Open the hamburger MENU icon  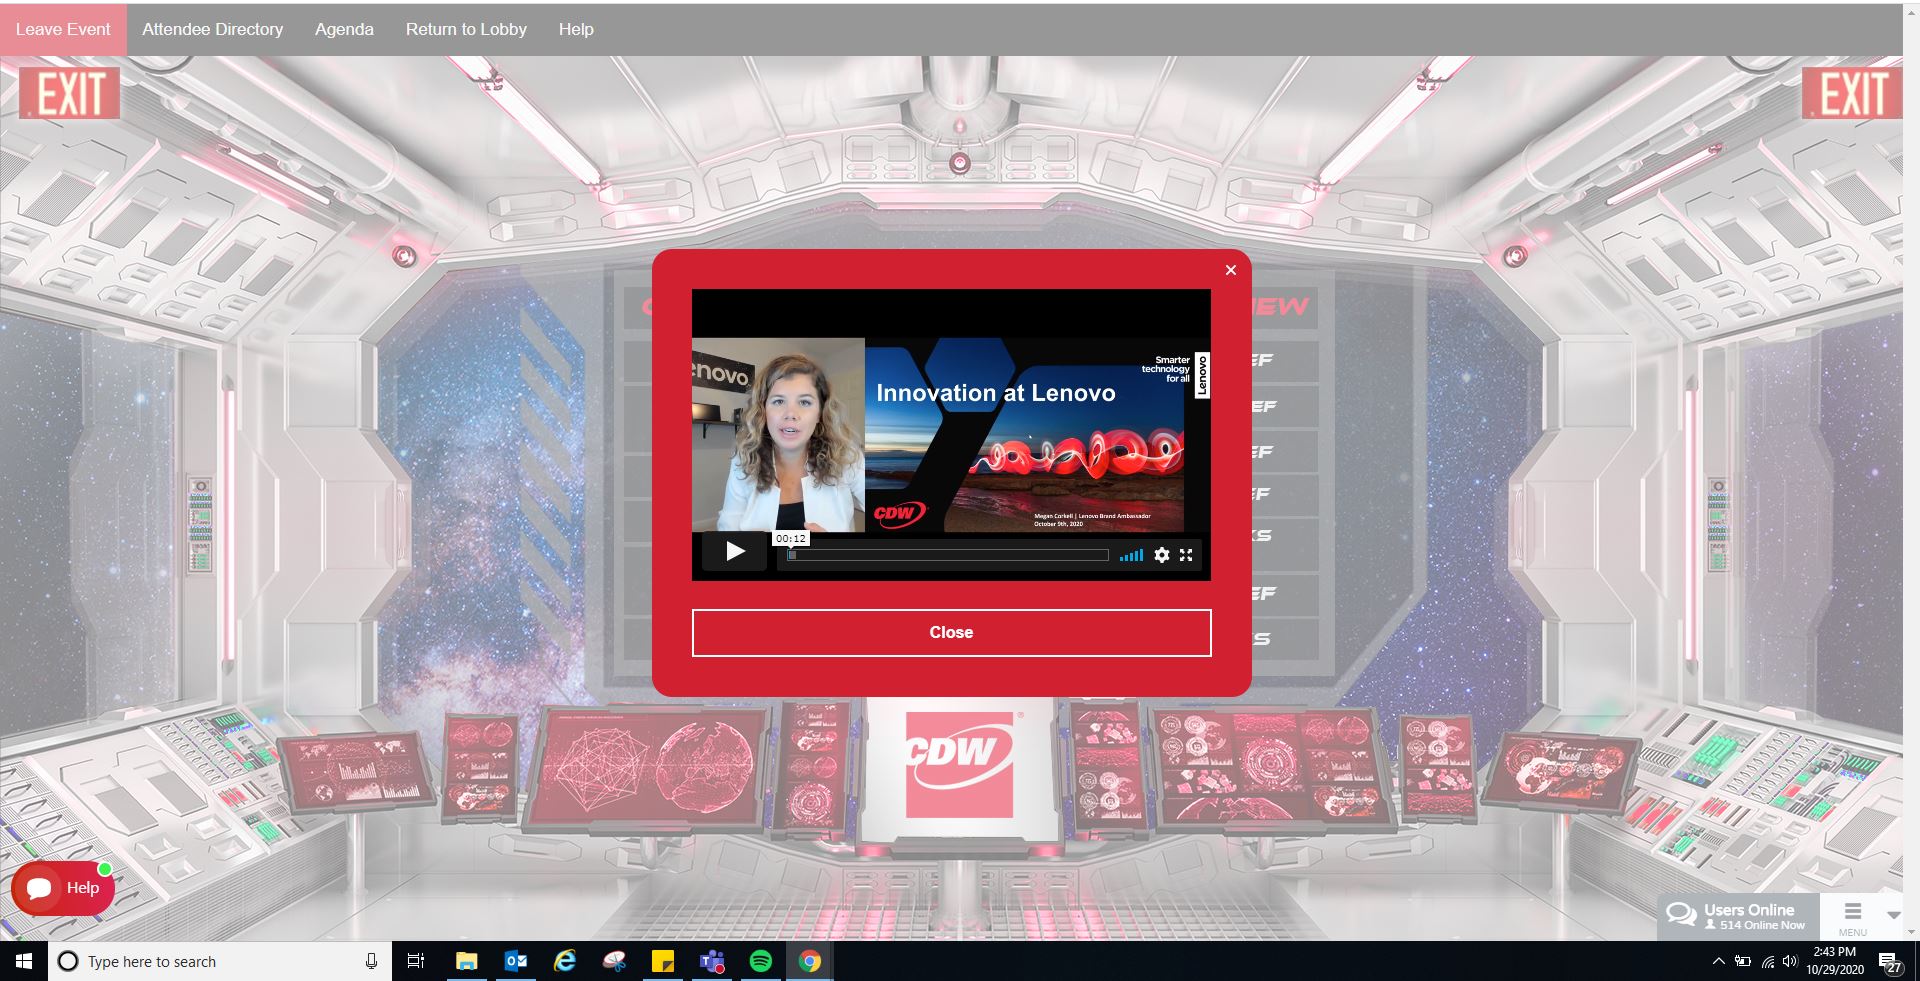[1852, 915]
